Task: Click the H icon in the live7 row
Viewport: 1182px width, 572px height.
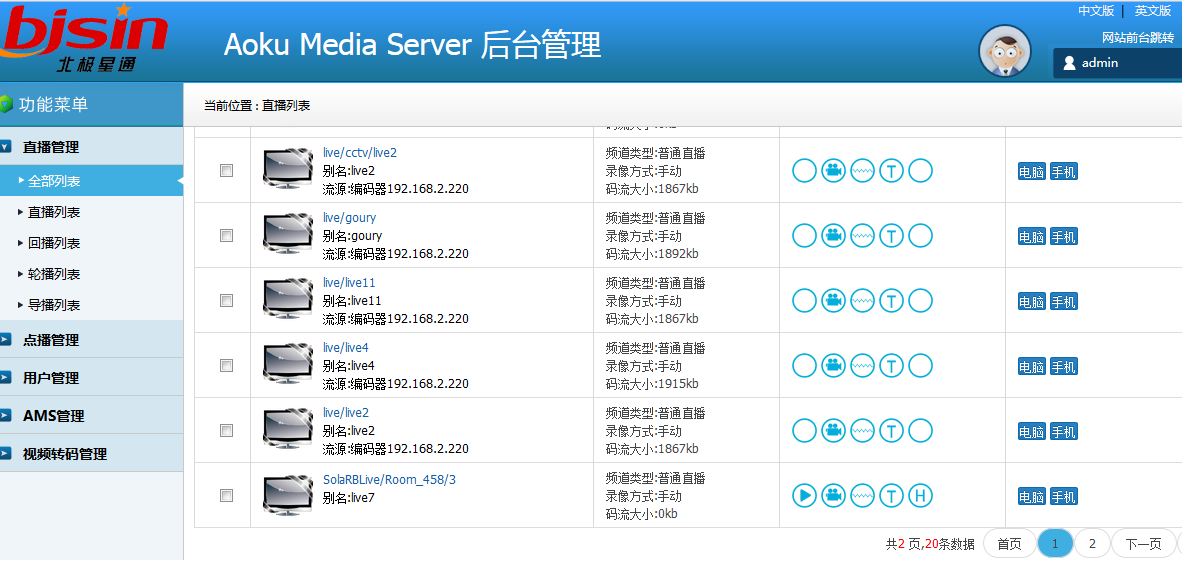Action: point(920,495)
